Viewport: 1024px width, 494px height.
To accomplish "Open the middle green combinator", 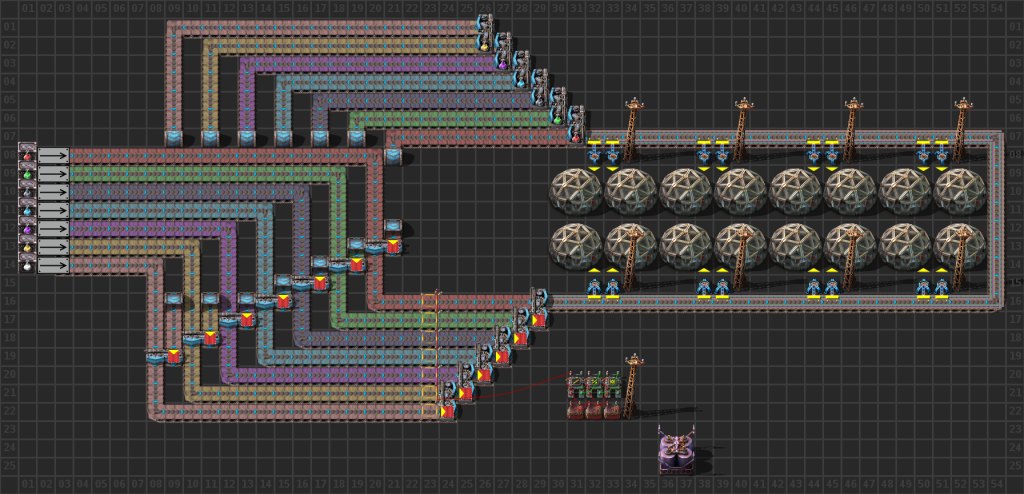I will click(594, 384).
